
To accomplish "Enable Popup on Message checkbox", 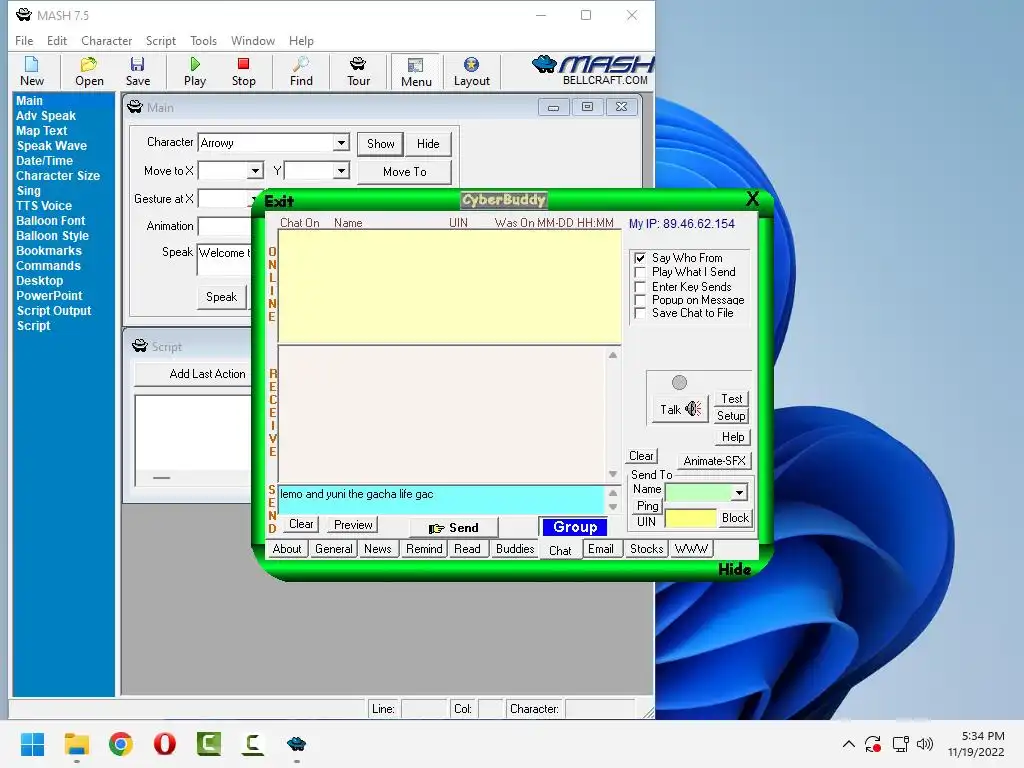I will pyautogui.click(x=640, y=300).
